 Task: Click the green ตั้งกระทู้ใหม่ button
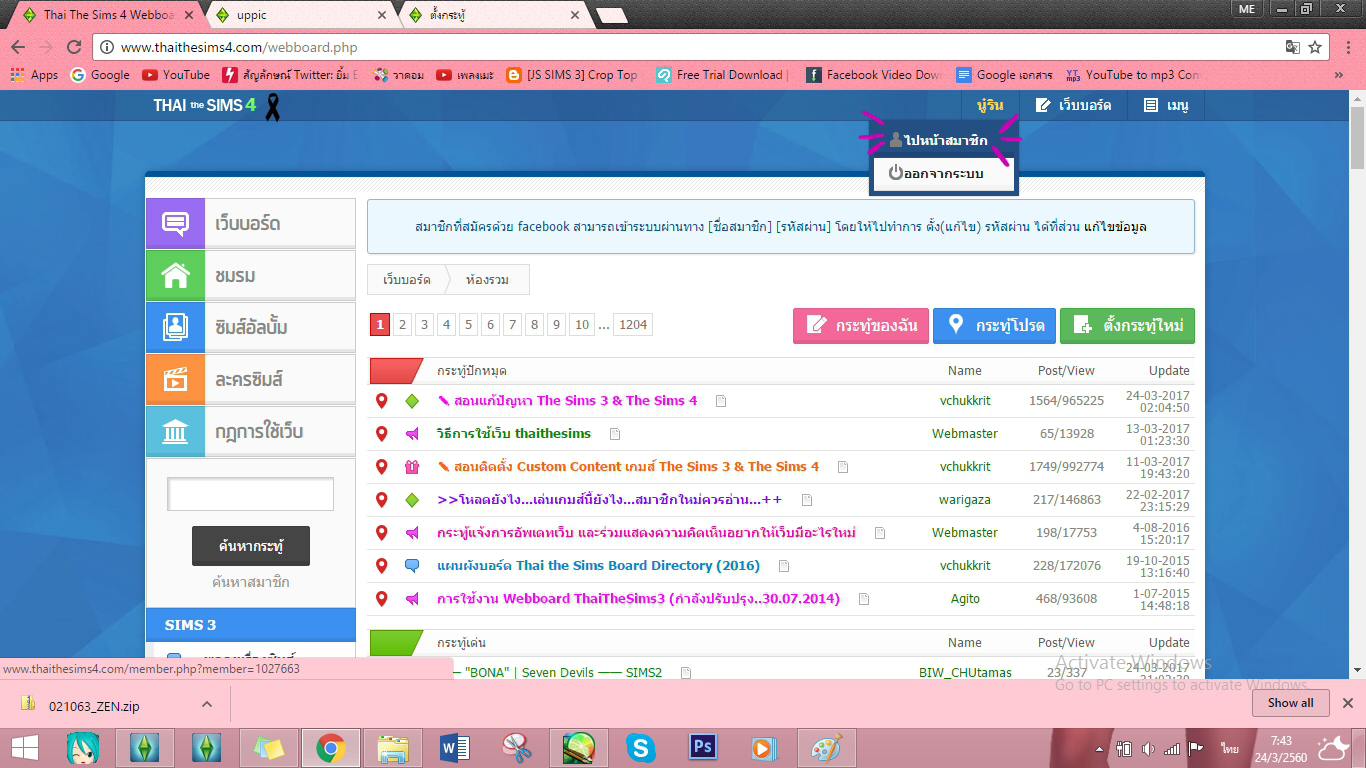coord(1127,326)
